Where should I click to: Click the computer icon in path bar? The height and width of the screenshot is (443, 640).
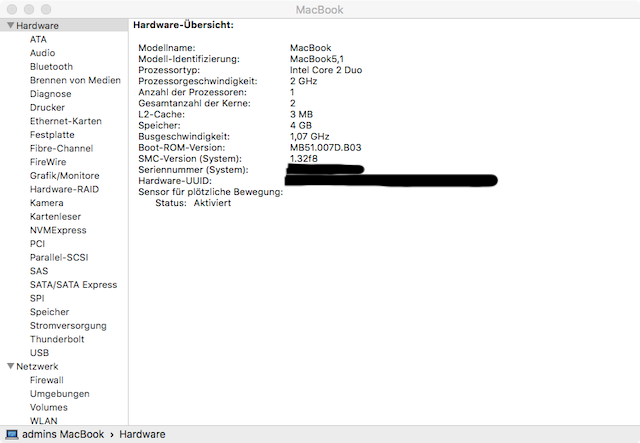tap(11, 435)
